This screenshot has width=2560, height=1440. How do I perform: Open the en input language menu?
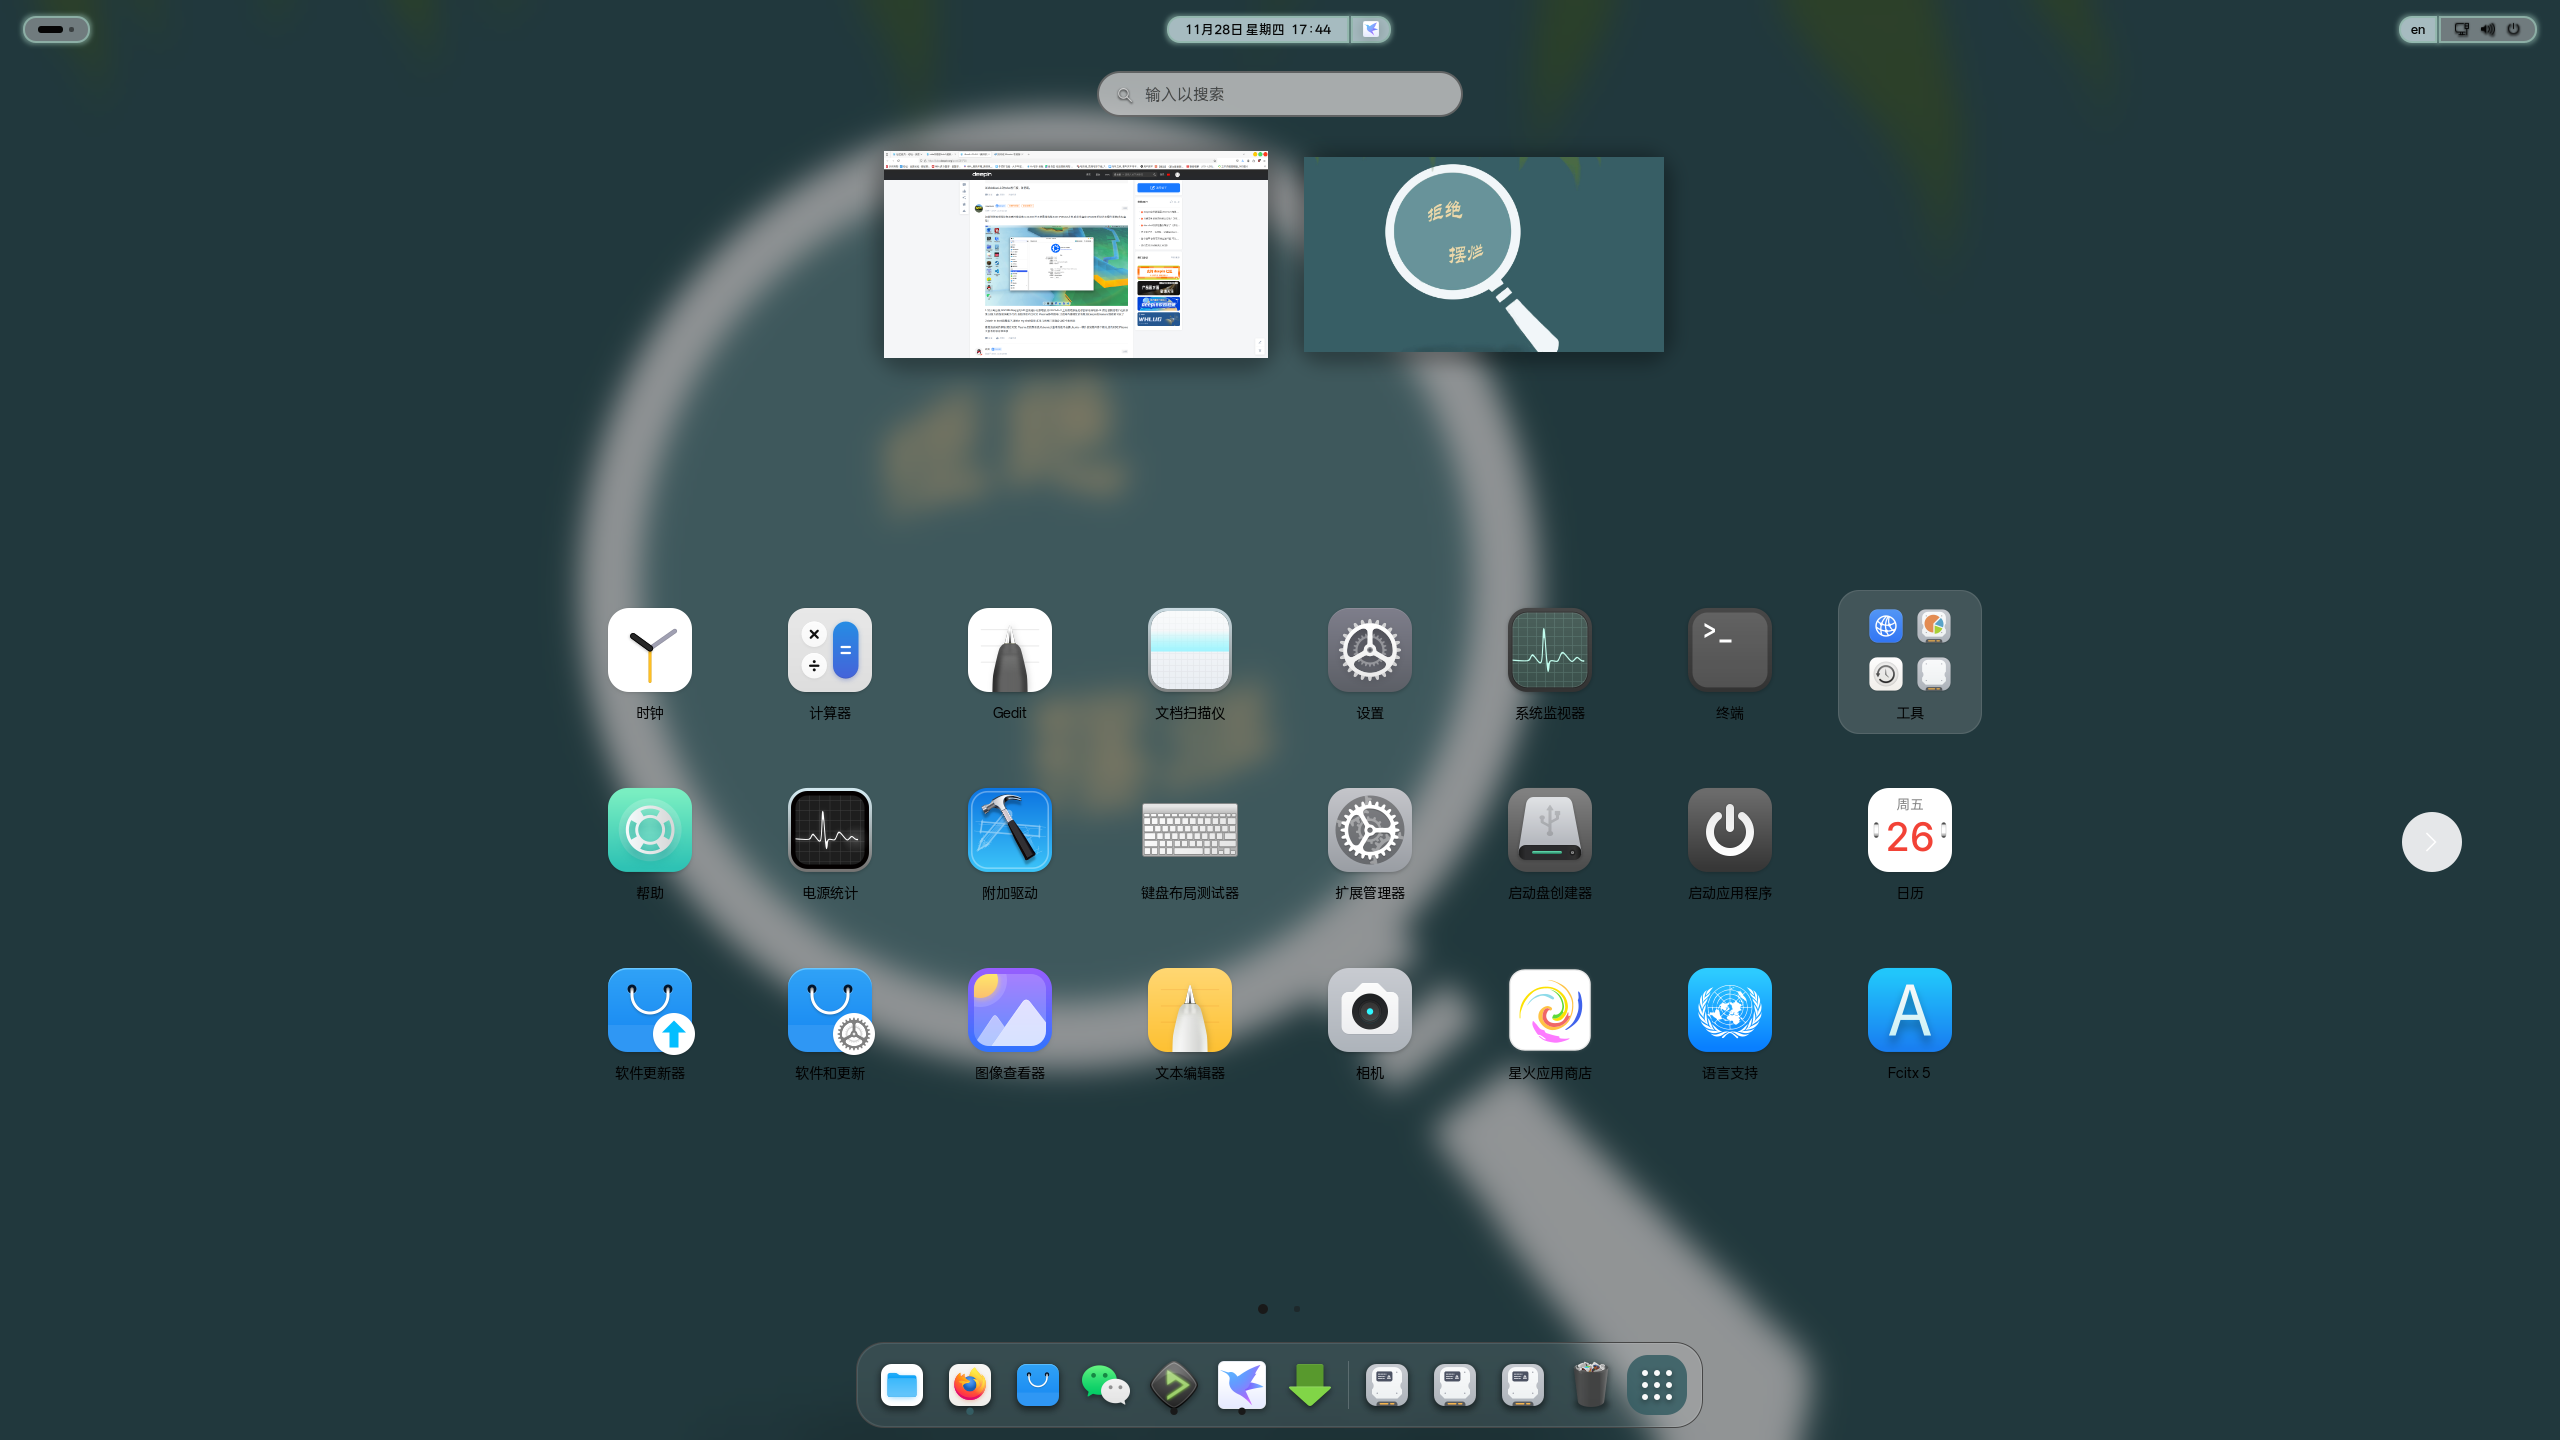click(x=2417, y=29)
